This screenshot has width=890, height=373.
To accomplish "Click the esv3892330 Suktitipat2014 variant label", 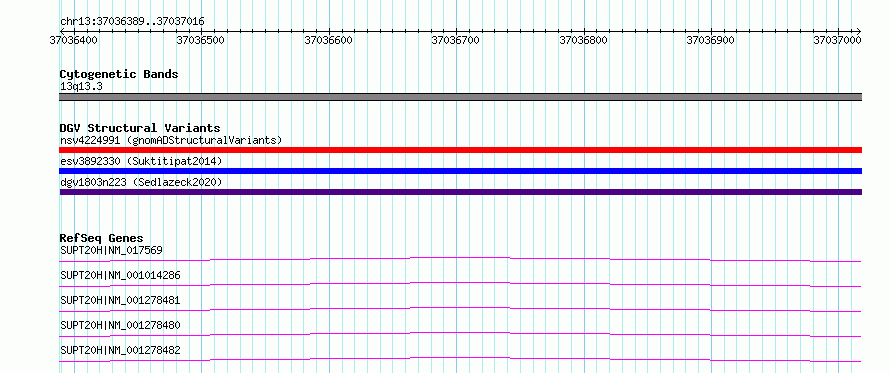I will pos(141,161).
